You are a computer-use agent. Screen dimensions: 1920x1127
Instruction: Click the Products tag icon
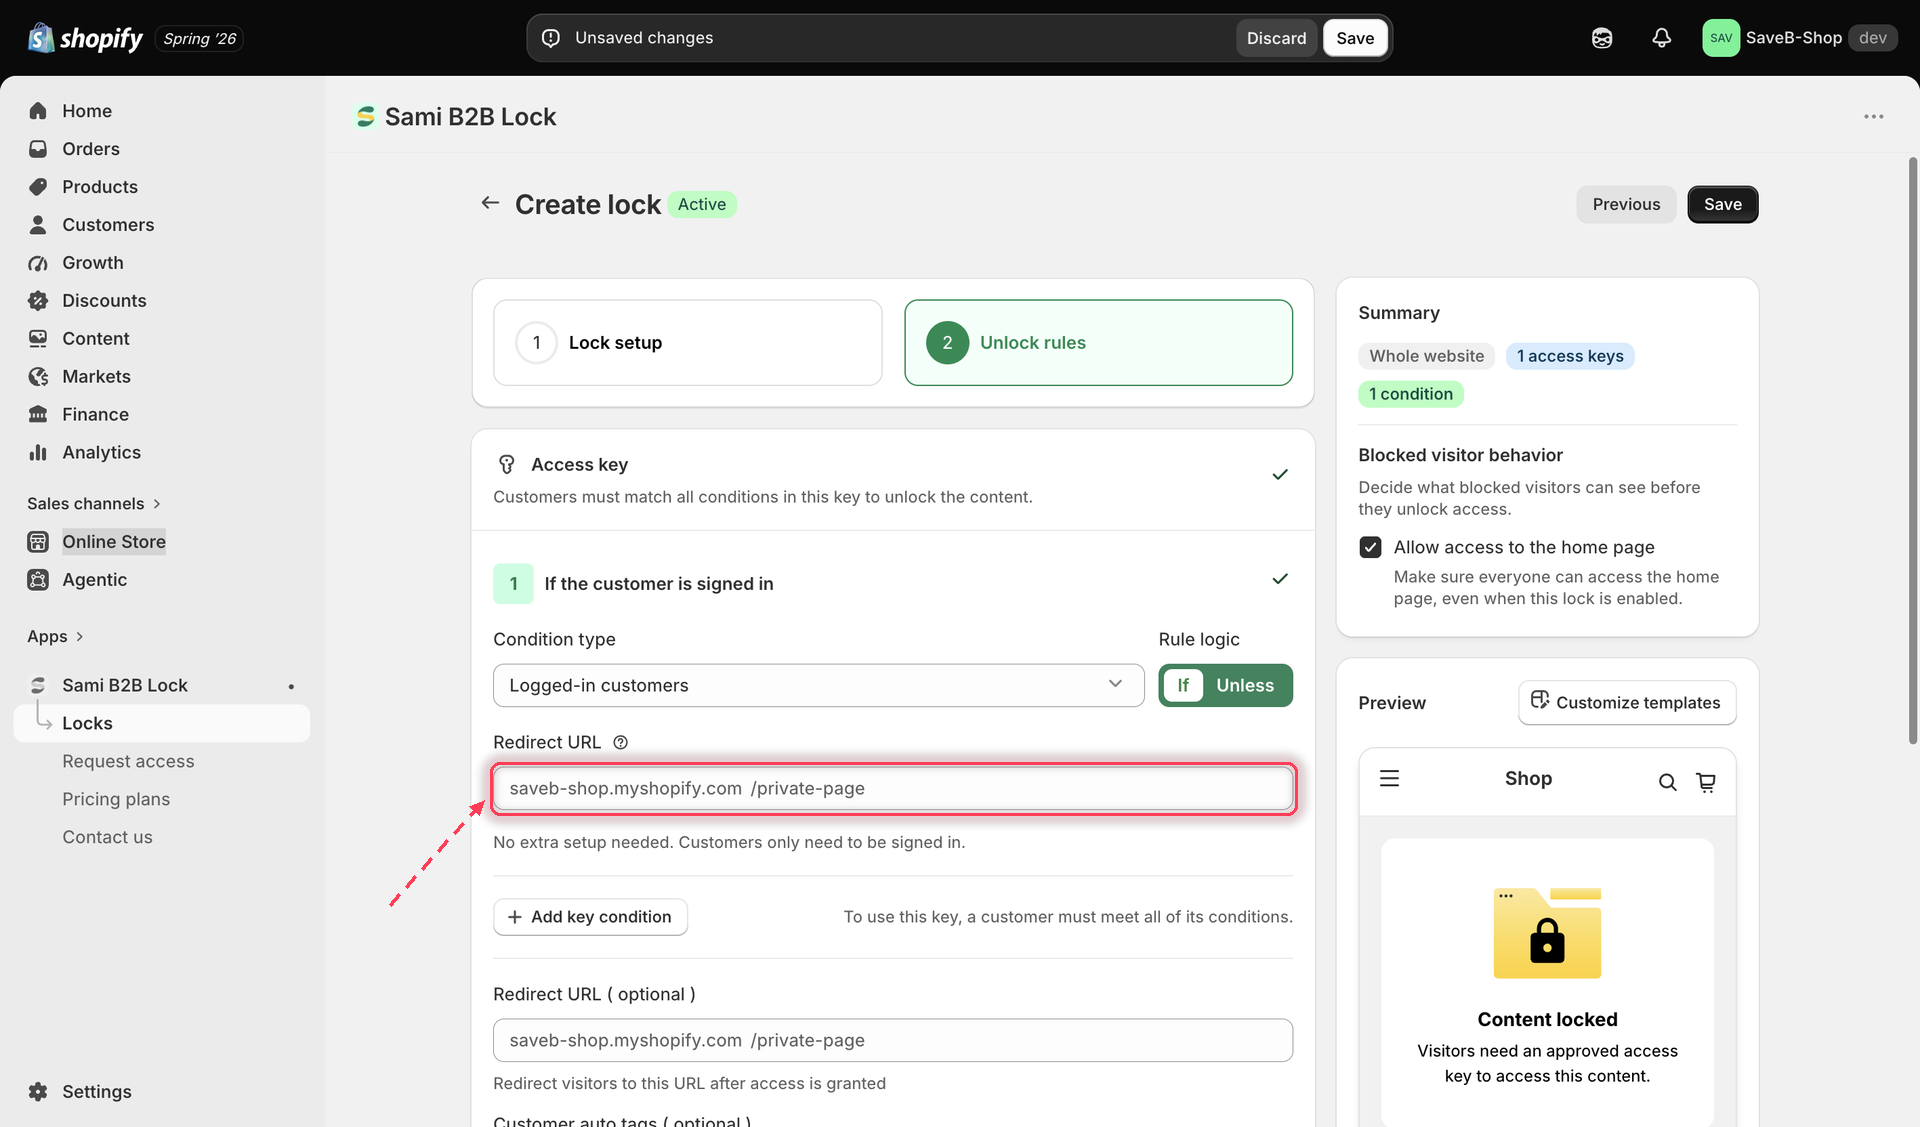click(38, 187)
